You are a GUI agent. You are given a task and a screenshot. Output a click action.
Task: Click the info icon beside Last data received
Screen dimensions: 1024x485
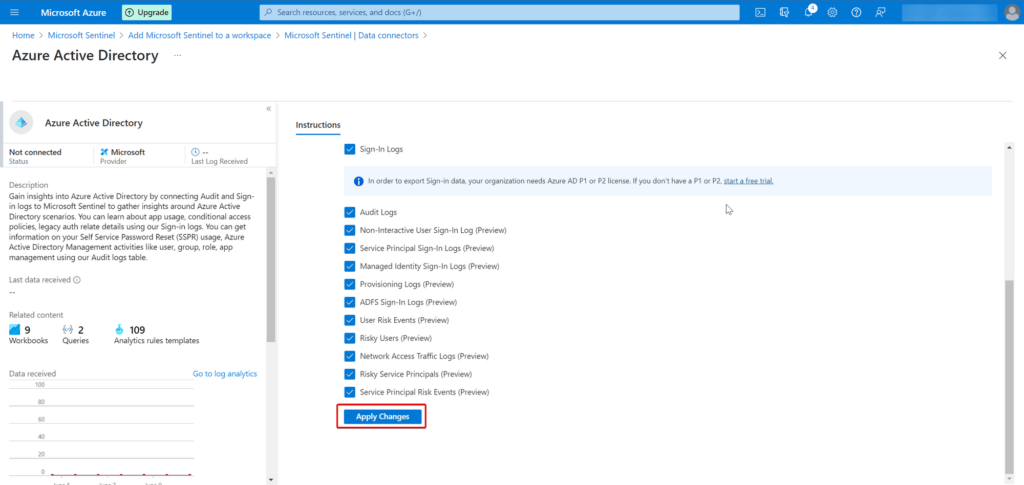pyautogui.click(x=77, y=280)
